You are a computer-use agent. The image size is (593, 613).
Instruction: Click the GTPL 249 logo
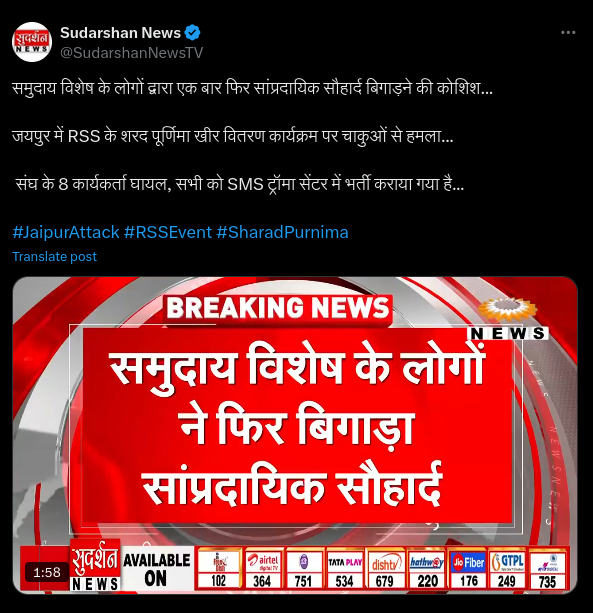point(507,569)
